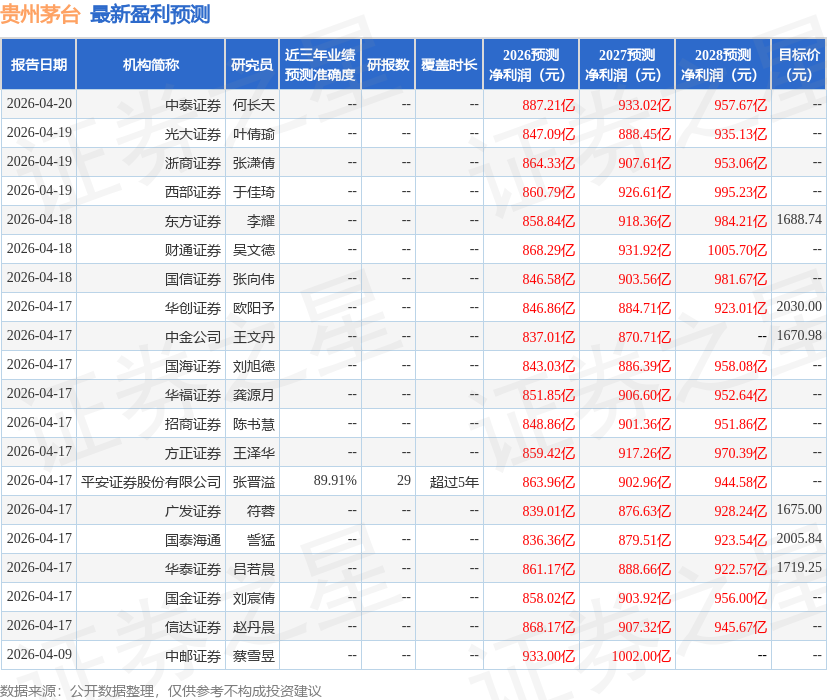Select the 2030.00 target price cell
The width and height of the screenshot is (827, 700).
(x=799, y=307)
